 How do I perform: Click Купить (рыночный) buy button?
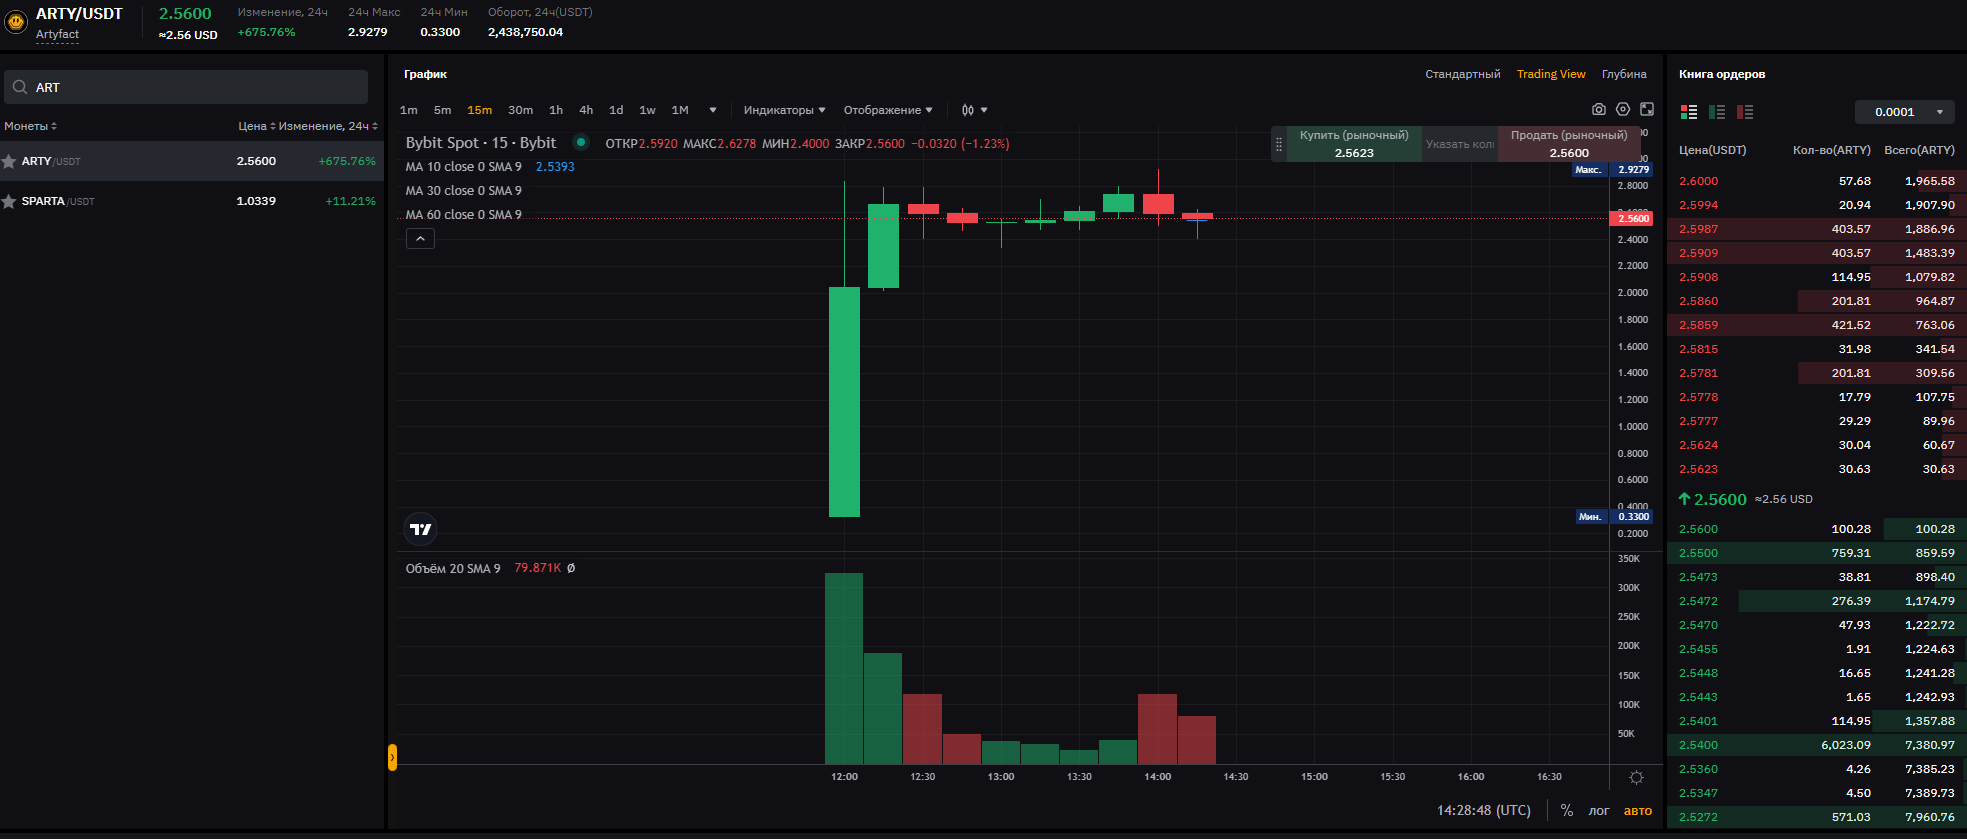point(1354,144)
